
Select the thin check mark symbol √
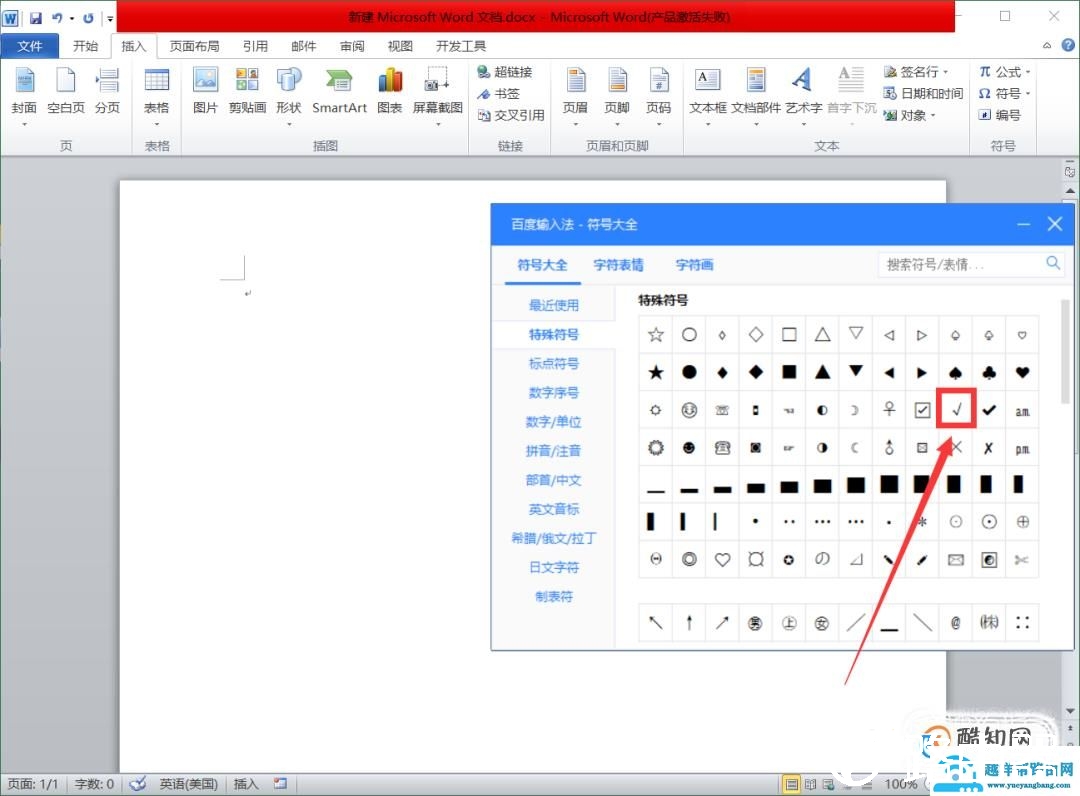point(956,410)
